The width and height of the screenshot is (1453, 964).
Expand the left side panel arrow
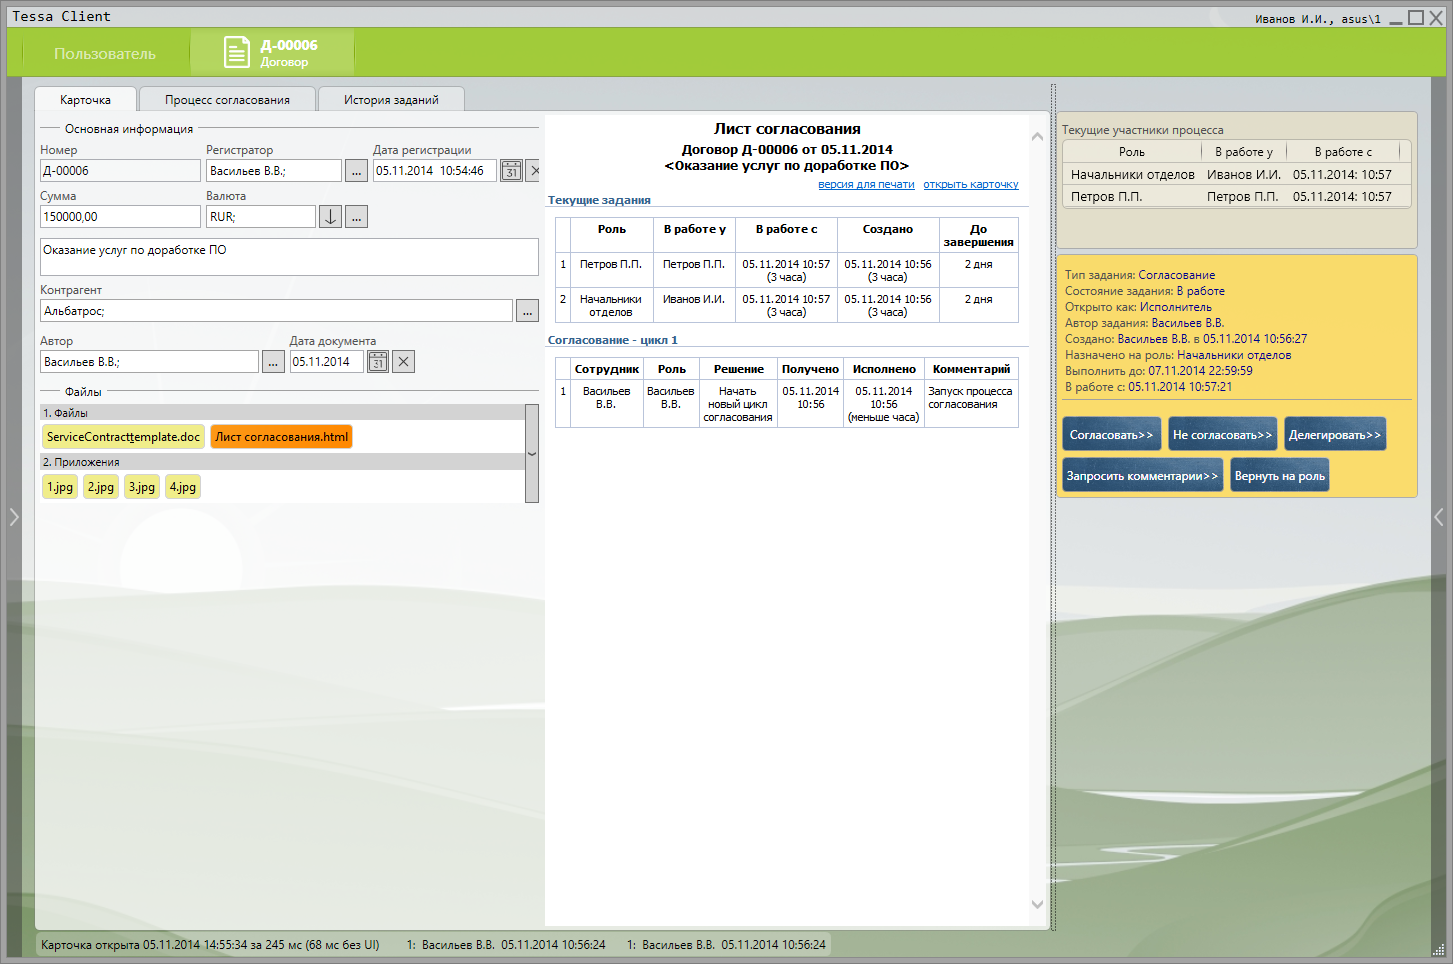click(14, 517)
